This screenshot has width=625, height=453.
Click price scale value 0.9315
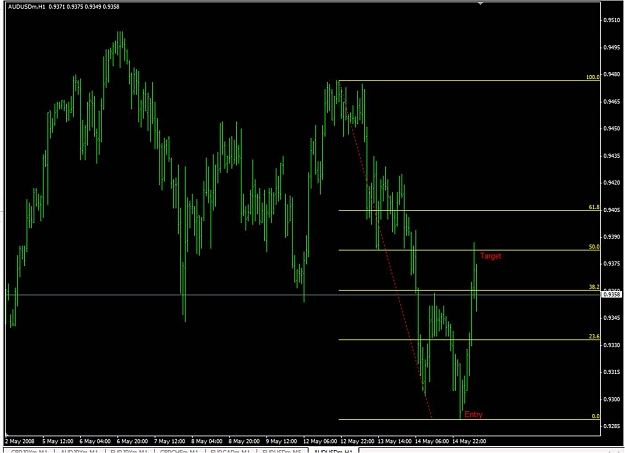[x=611, y=372]
